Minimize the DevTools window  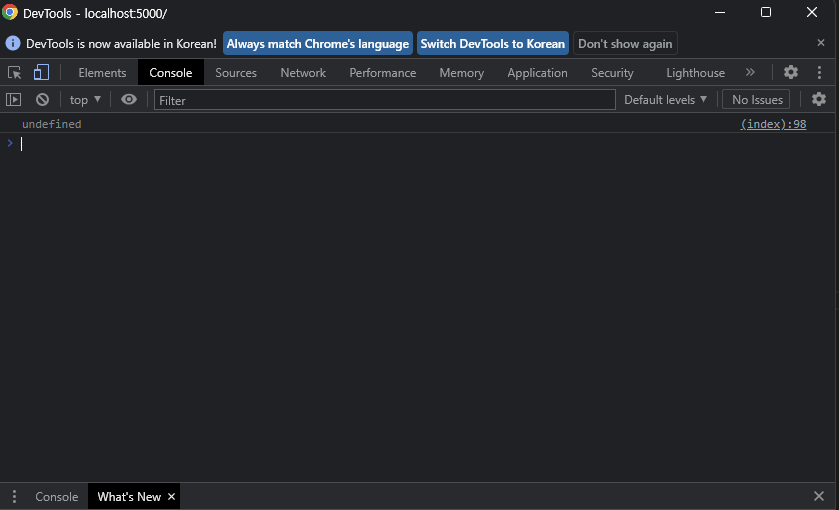[x=720, y=12]
